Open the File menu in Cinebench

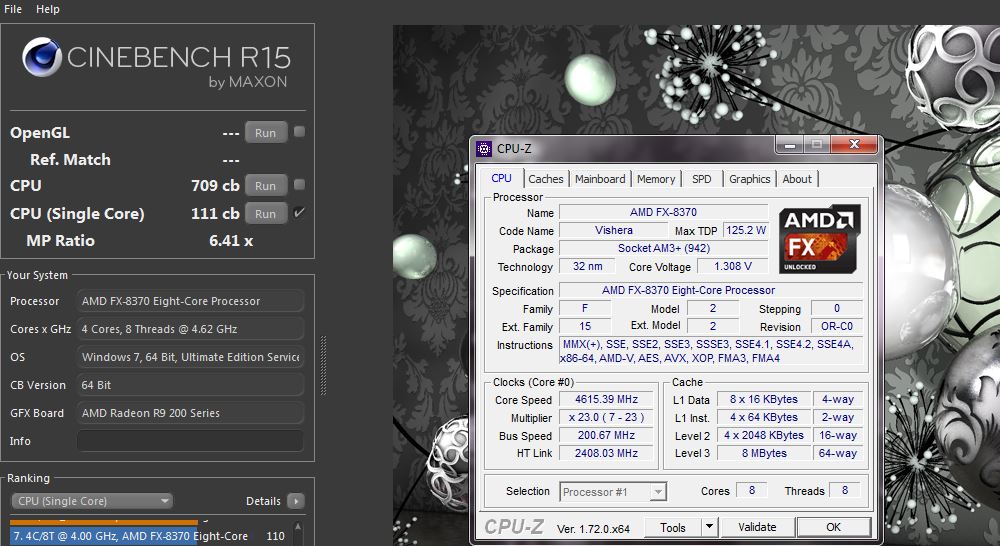pos(13,9)
